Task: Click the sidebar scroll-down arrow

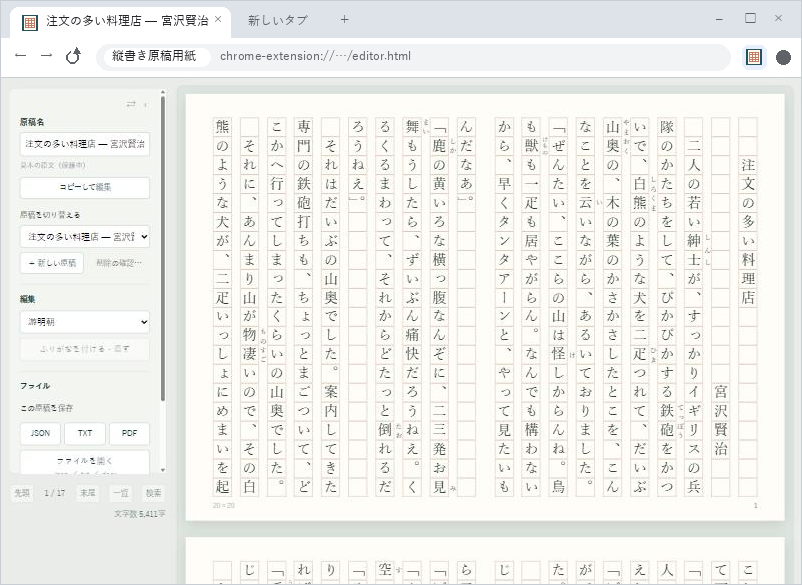Action: (x=163, y=470)
